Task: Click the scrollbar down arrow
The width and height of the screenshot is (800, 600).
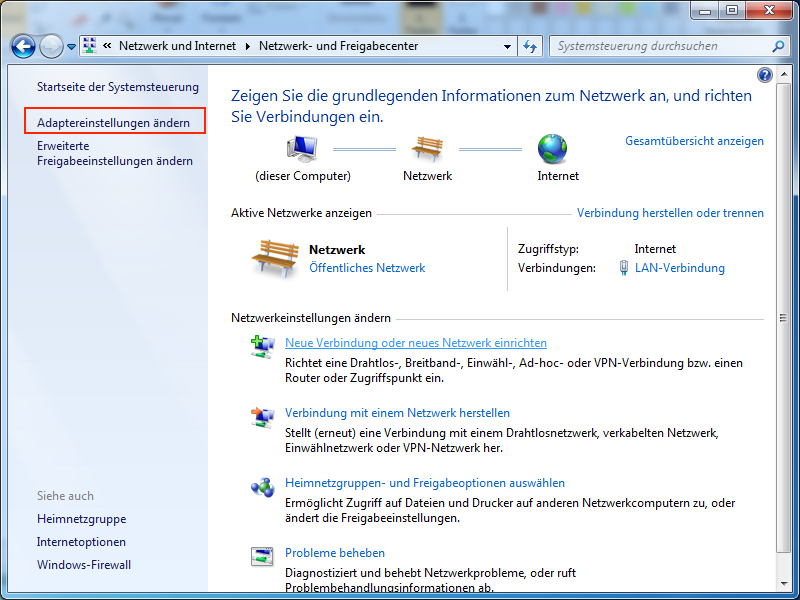Action: click(783, 583)
